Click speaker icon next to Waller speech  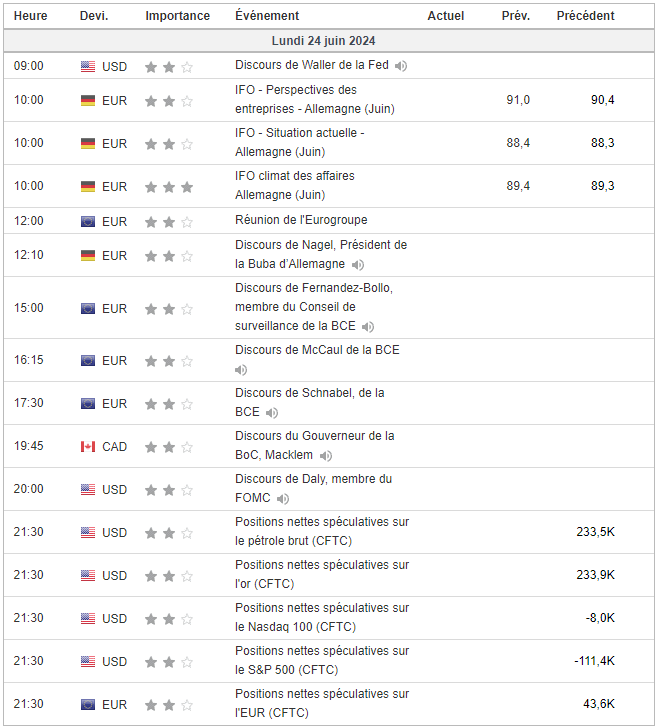pos(401,66)
